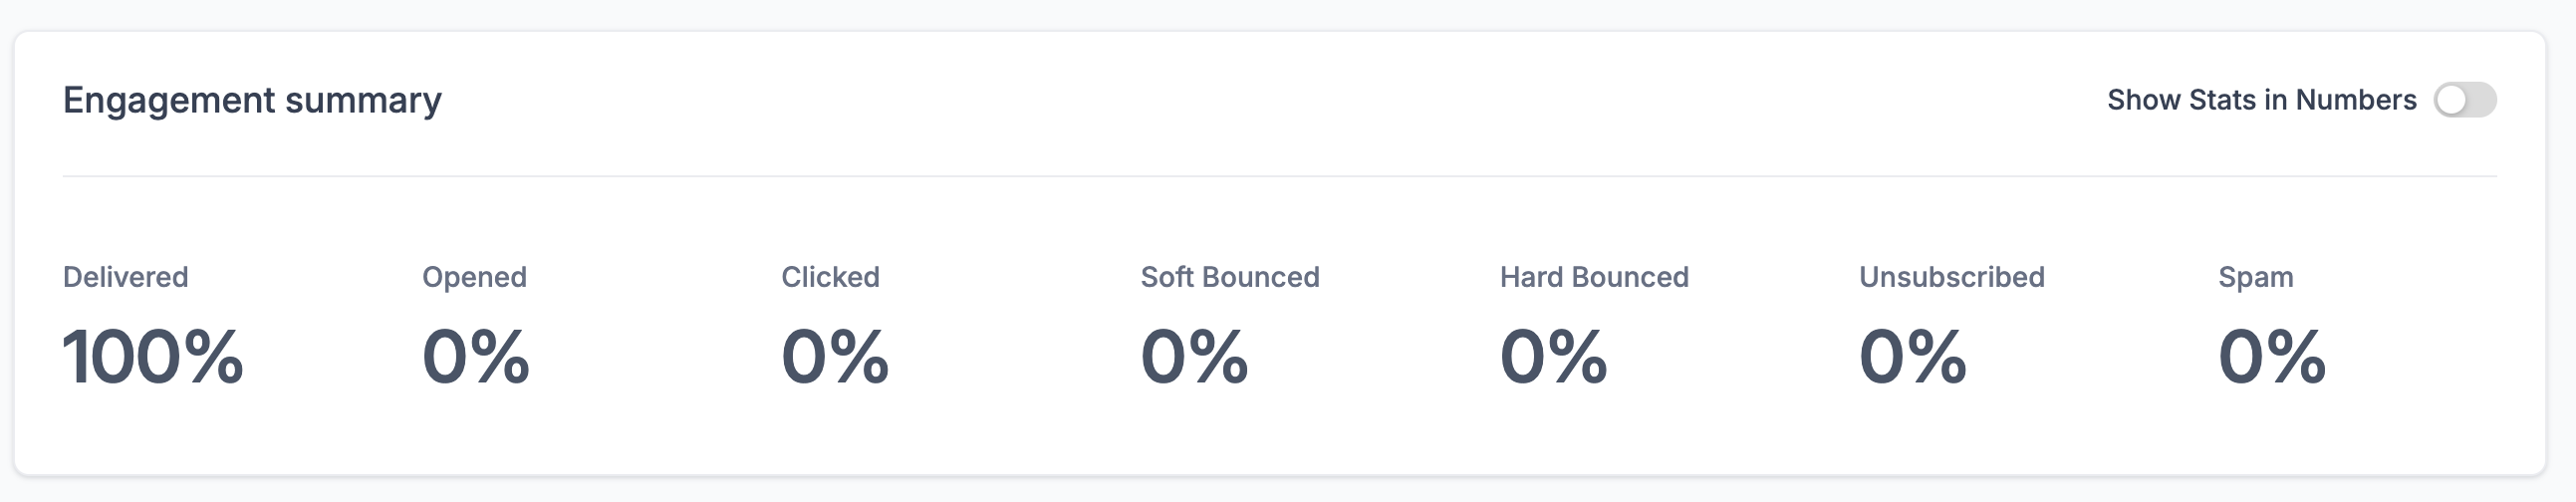Click the Hard Bounced stat label
This screenshot has width=2576, height=502.
point(1594,277)
